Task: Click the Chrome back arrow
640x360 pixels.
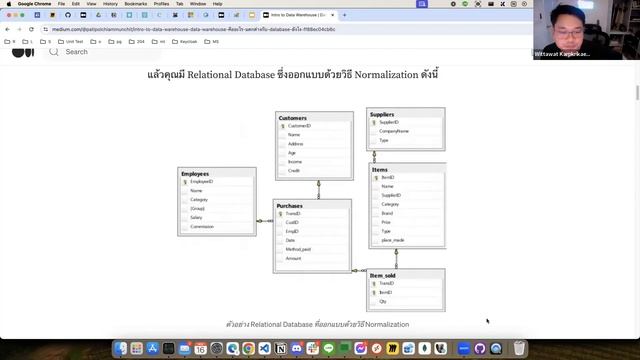Action: [7, 29]
